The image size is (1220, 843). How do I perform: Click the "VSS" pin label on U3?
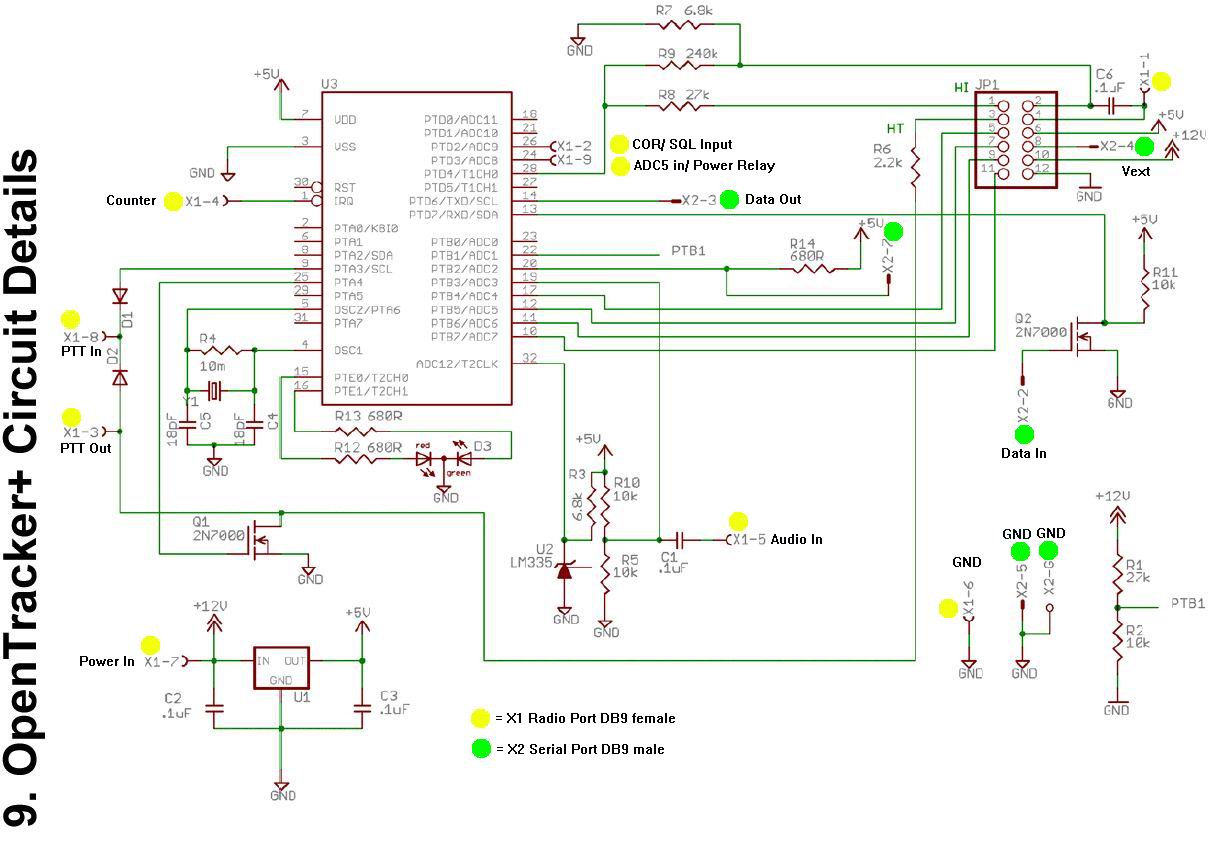[x=347, y=147]
